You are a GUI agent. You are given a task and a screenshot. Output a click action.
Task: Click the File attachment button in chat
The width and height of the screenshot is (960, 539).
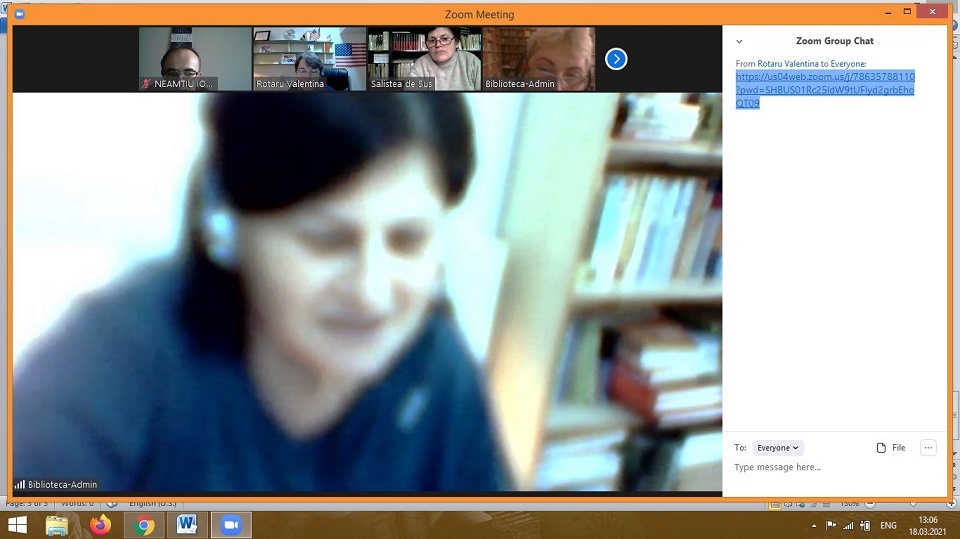coord(891,448)
